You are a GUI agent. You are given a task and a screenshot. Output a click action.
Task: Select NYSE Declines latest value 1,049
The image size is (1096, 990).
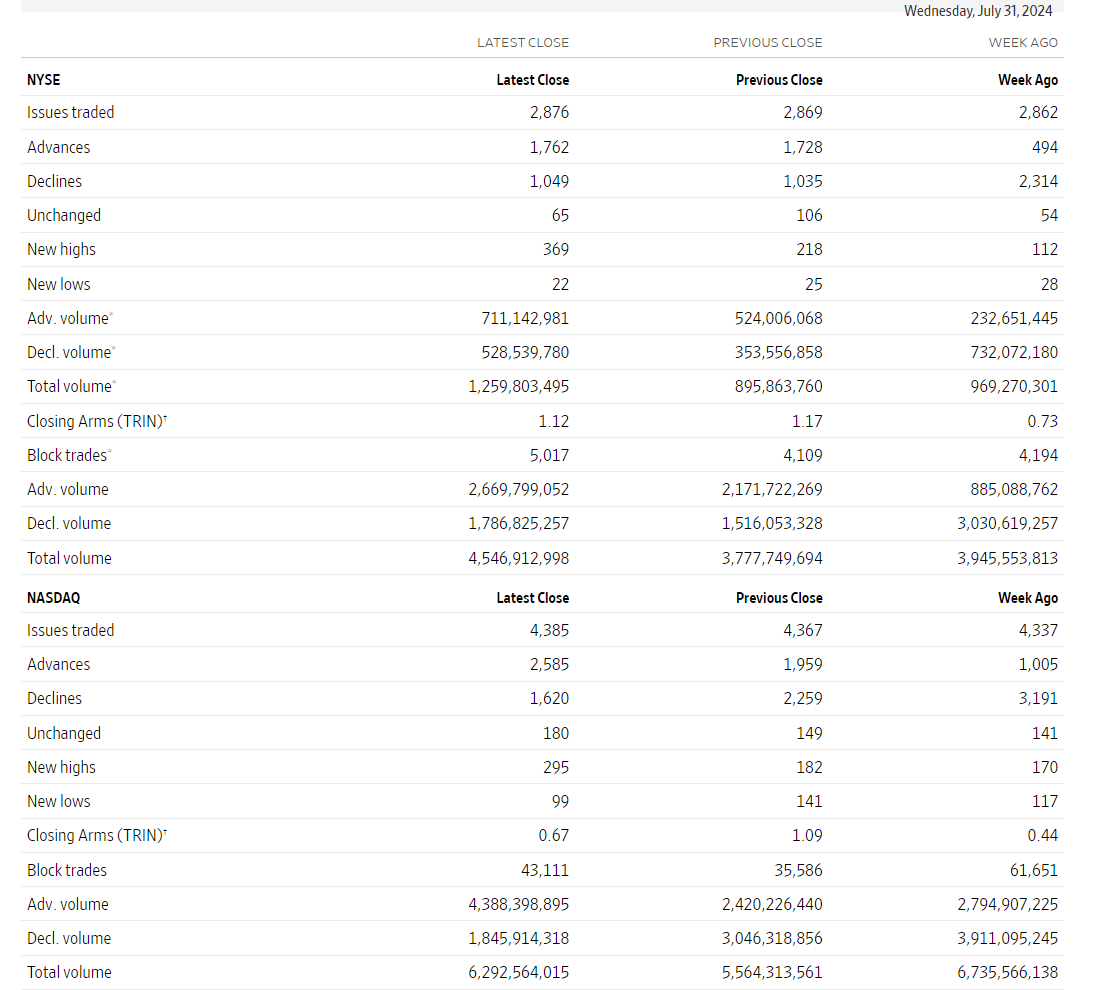[549, 181]
